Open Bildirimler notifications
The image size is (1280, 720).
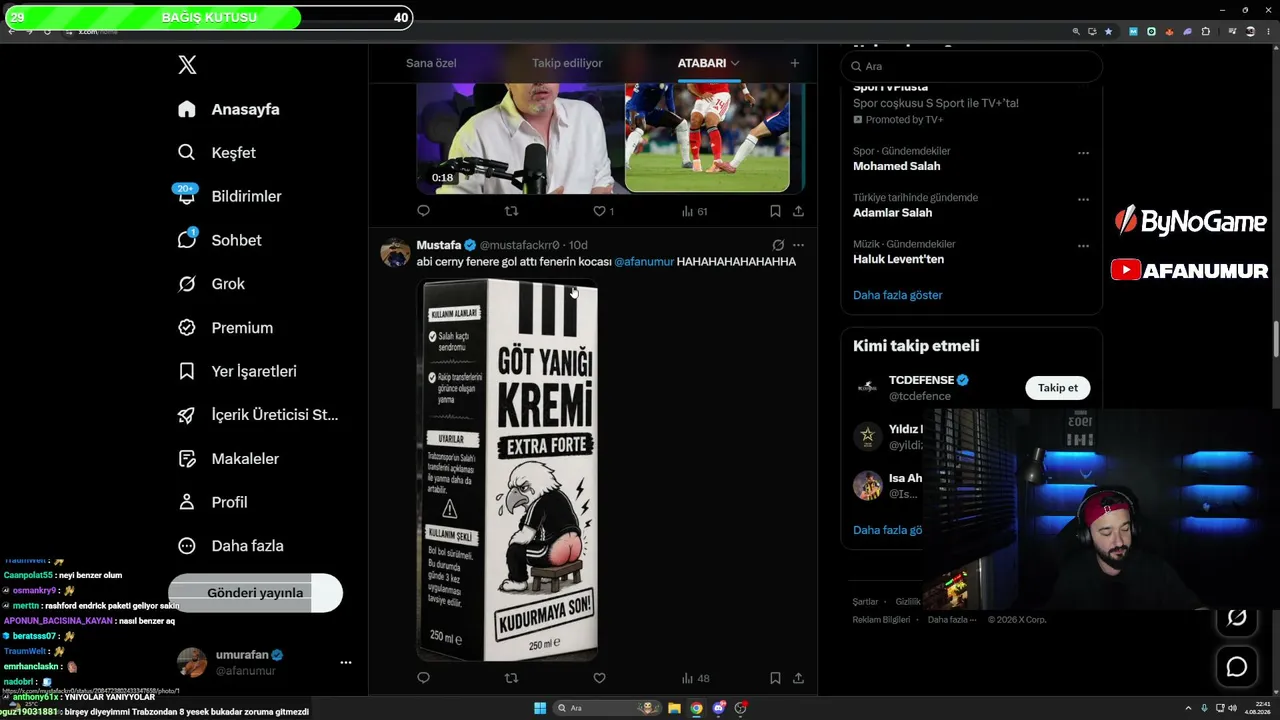point(228,196)
